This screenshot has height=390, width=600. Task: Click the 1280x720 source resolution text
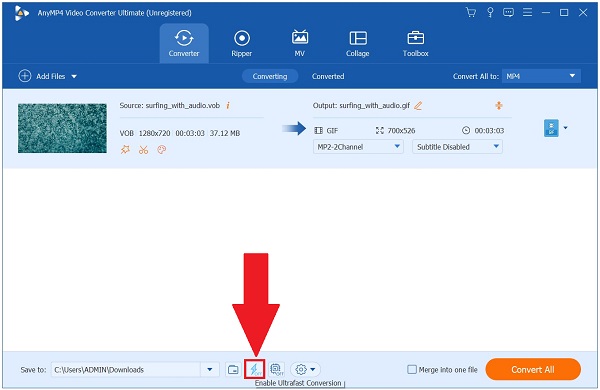[154, 133]
